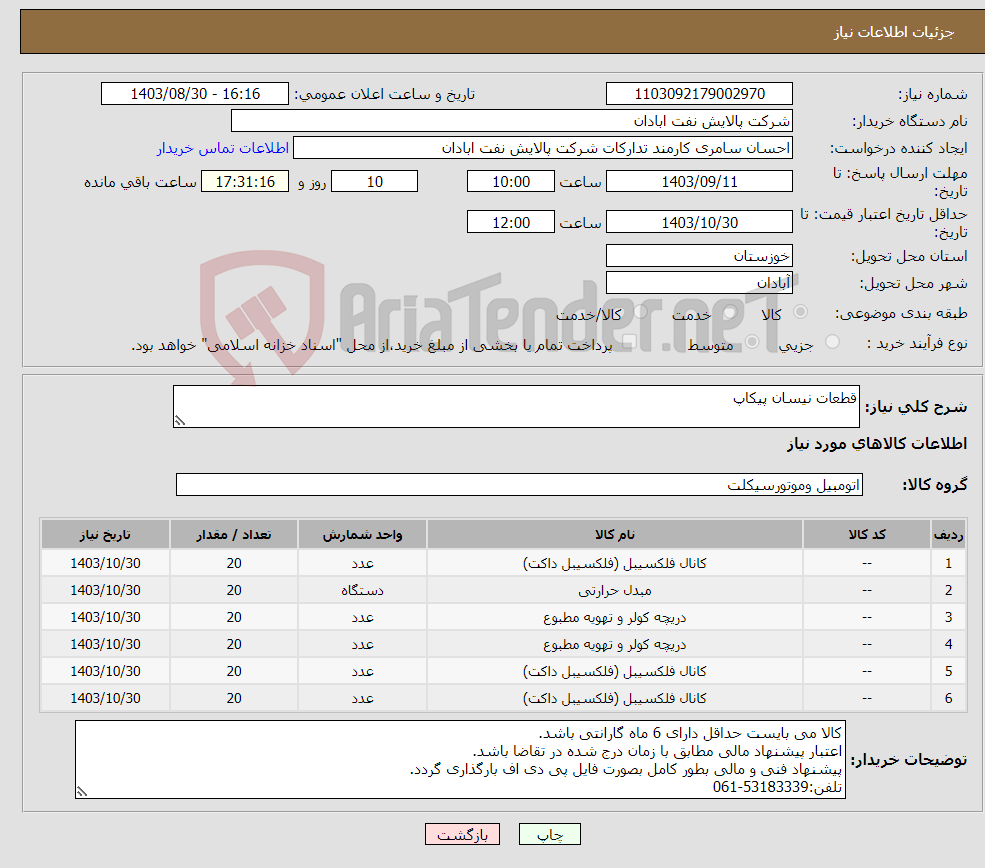Click the item code cell in row 2
The width and height of the screenshot is (985, 868).
click(x=867, y=590)
